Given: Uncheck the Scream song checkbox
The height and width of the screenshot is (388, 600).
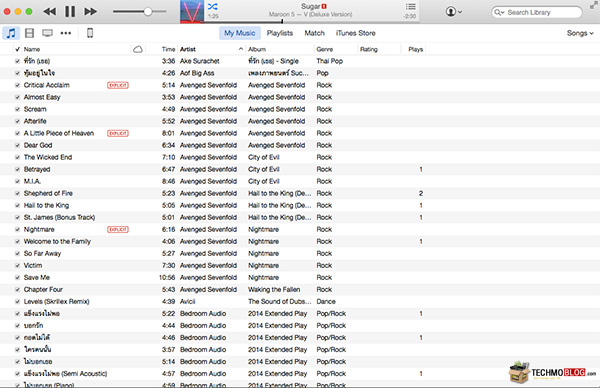Looking at the screenshot, I should click(17, 109).
